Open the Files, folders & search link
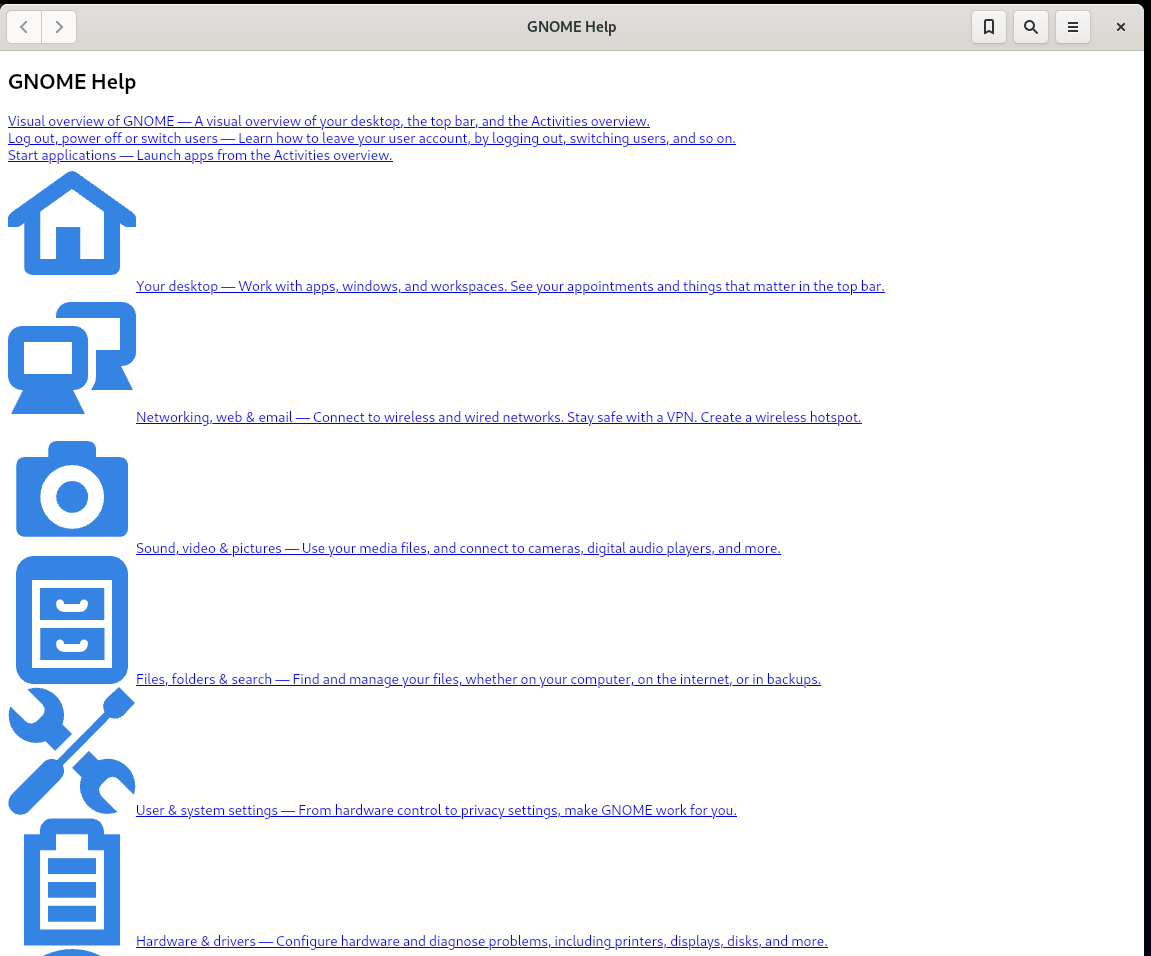Viewport: 1151px width, 956px height. [x=478, y=679]
